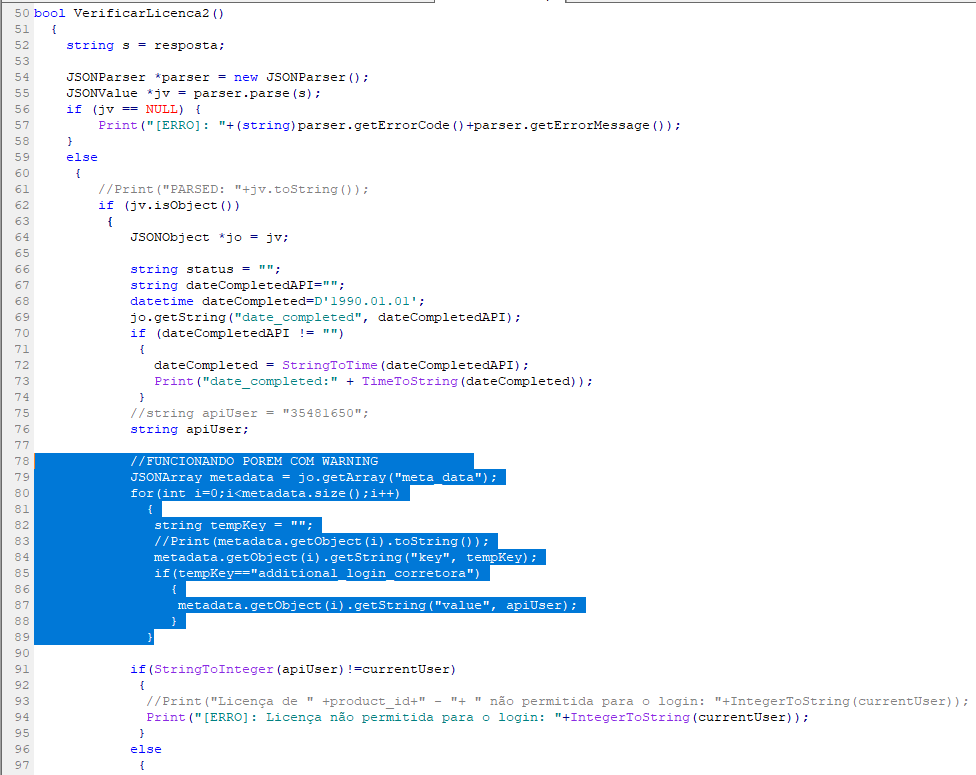Click the tab strip above the code editor
This screenshot has height=775, width=976.
click(x=300, y=3)
